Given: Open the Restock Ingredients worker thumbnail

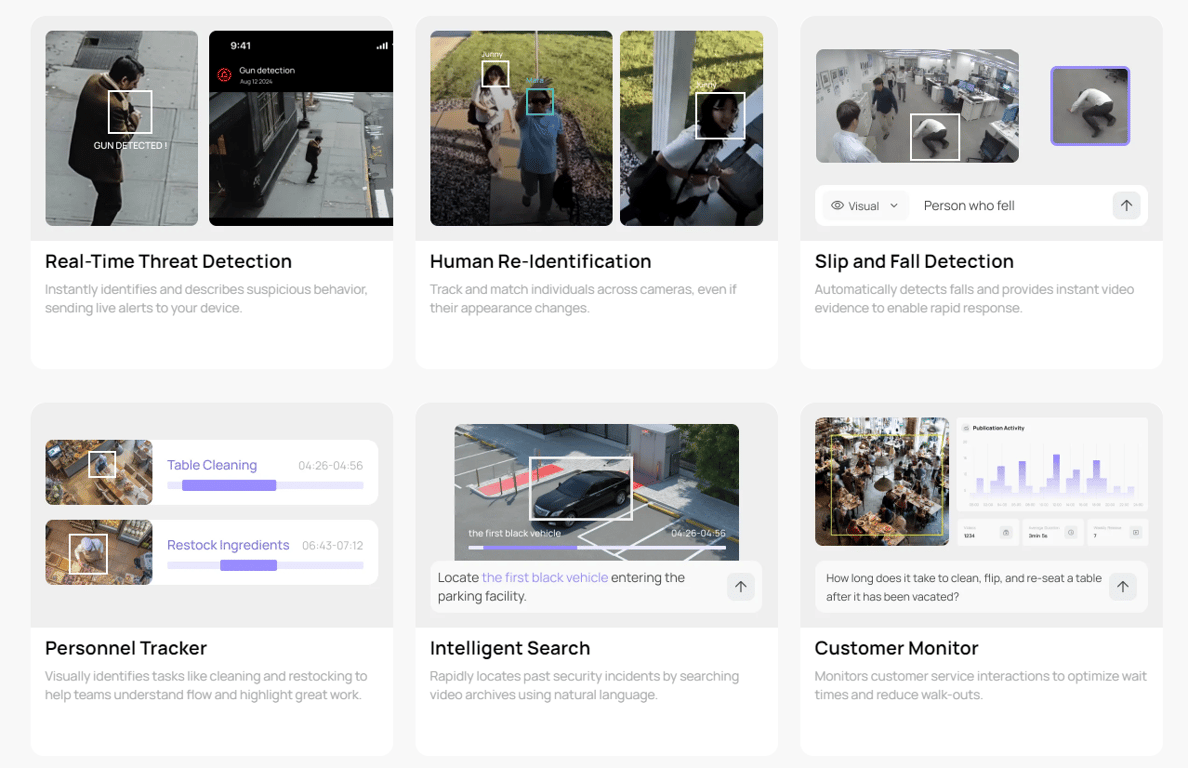Looking at the screenshot, I should 98,551.
